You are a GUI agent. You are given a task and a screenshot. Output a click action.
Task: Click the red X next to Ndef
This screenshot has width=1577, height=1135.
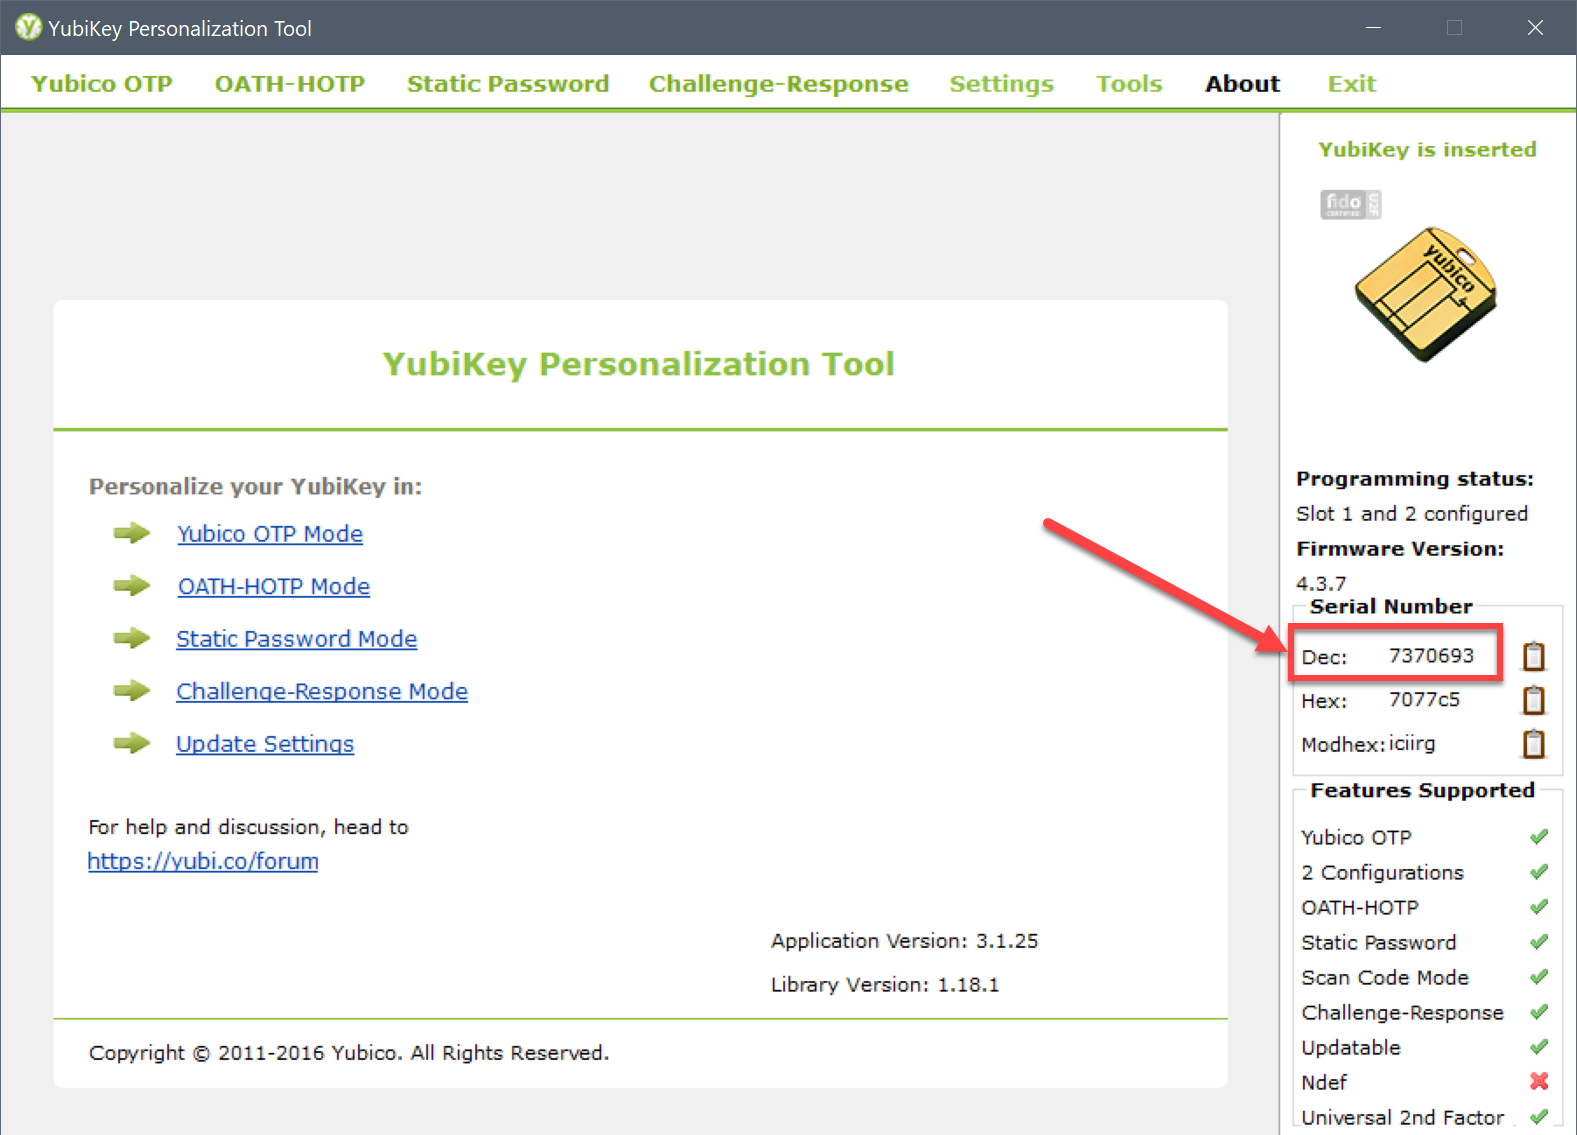coord(1539,1082)
